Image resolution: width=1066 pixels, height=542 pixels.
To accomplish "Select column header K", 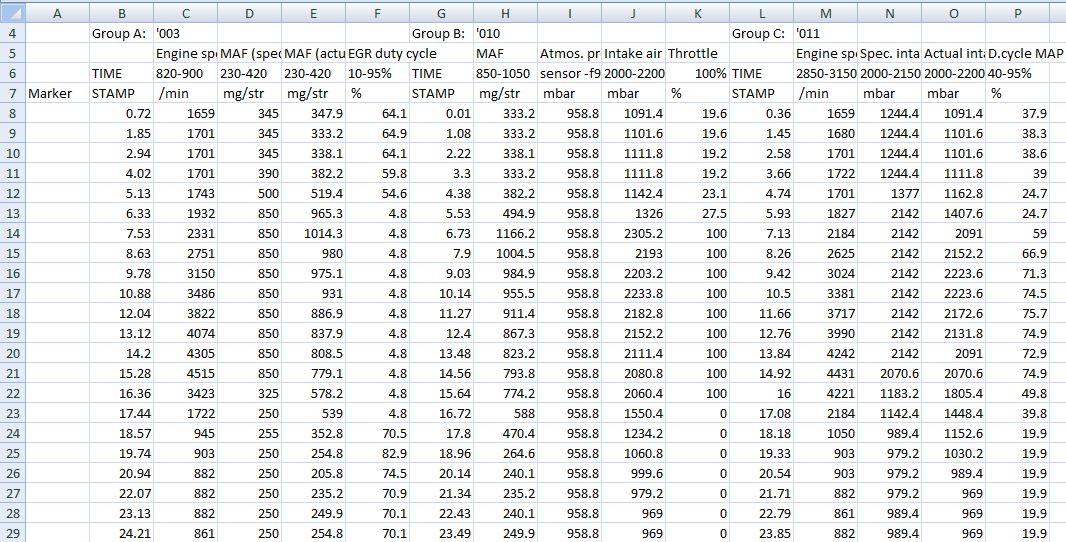I will coord(697,13).
